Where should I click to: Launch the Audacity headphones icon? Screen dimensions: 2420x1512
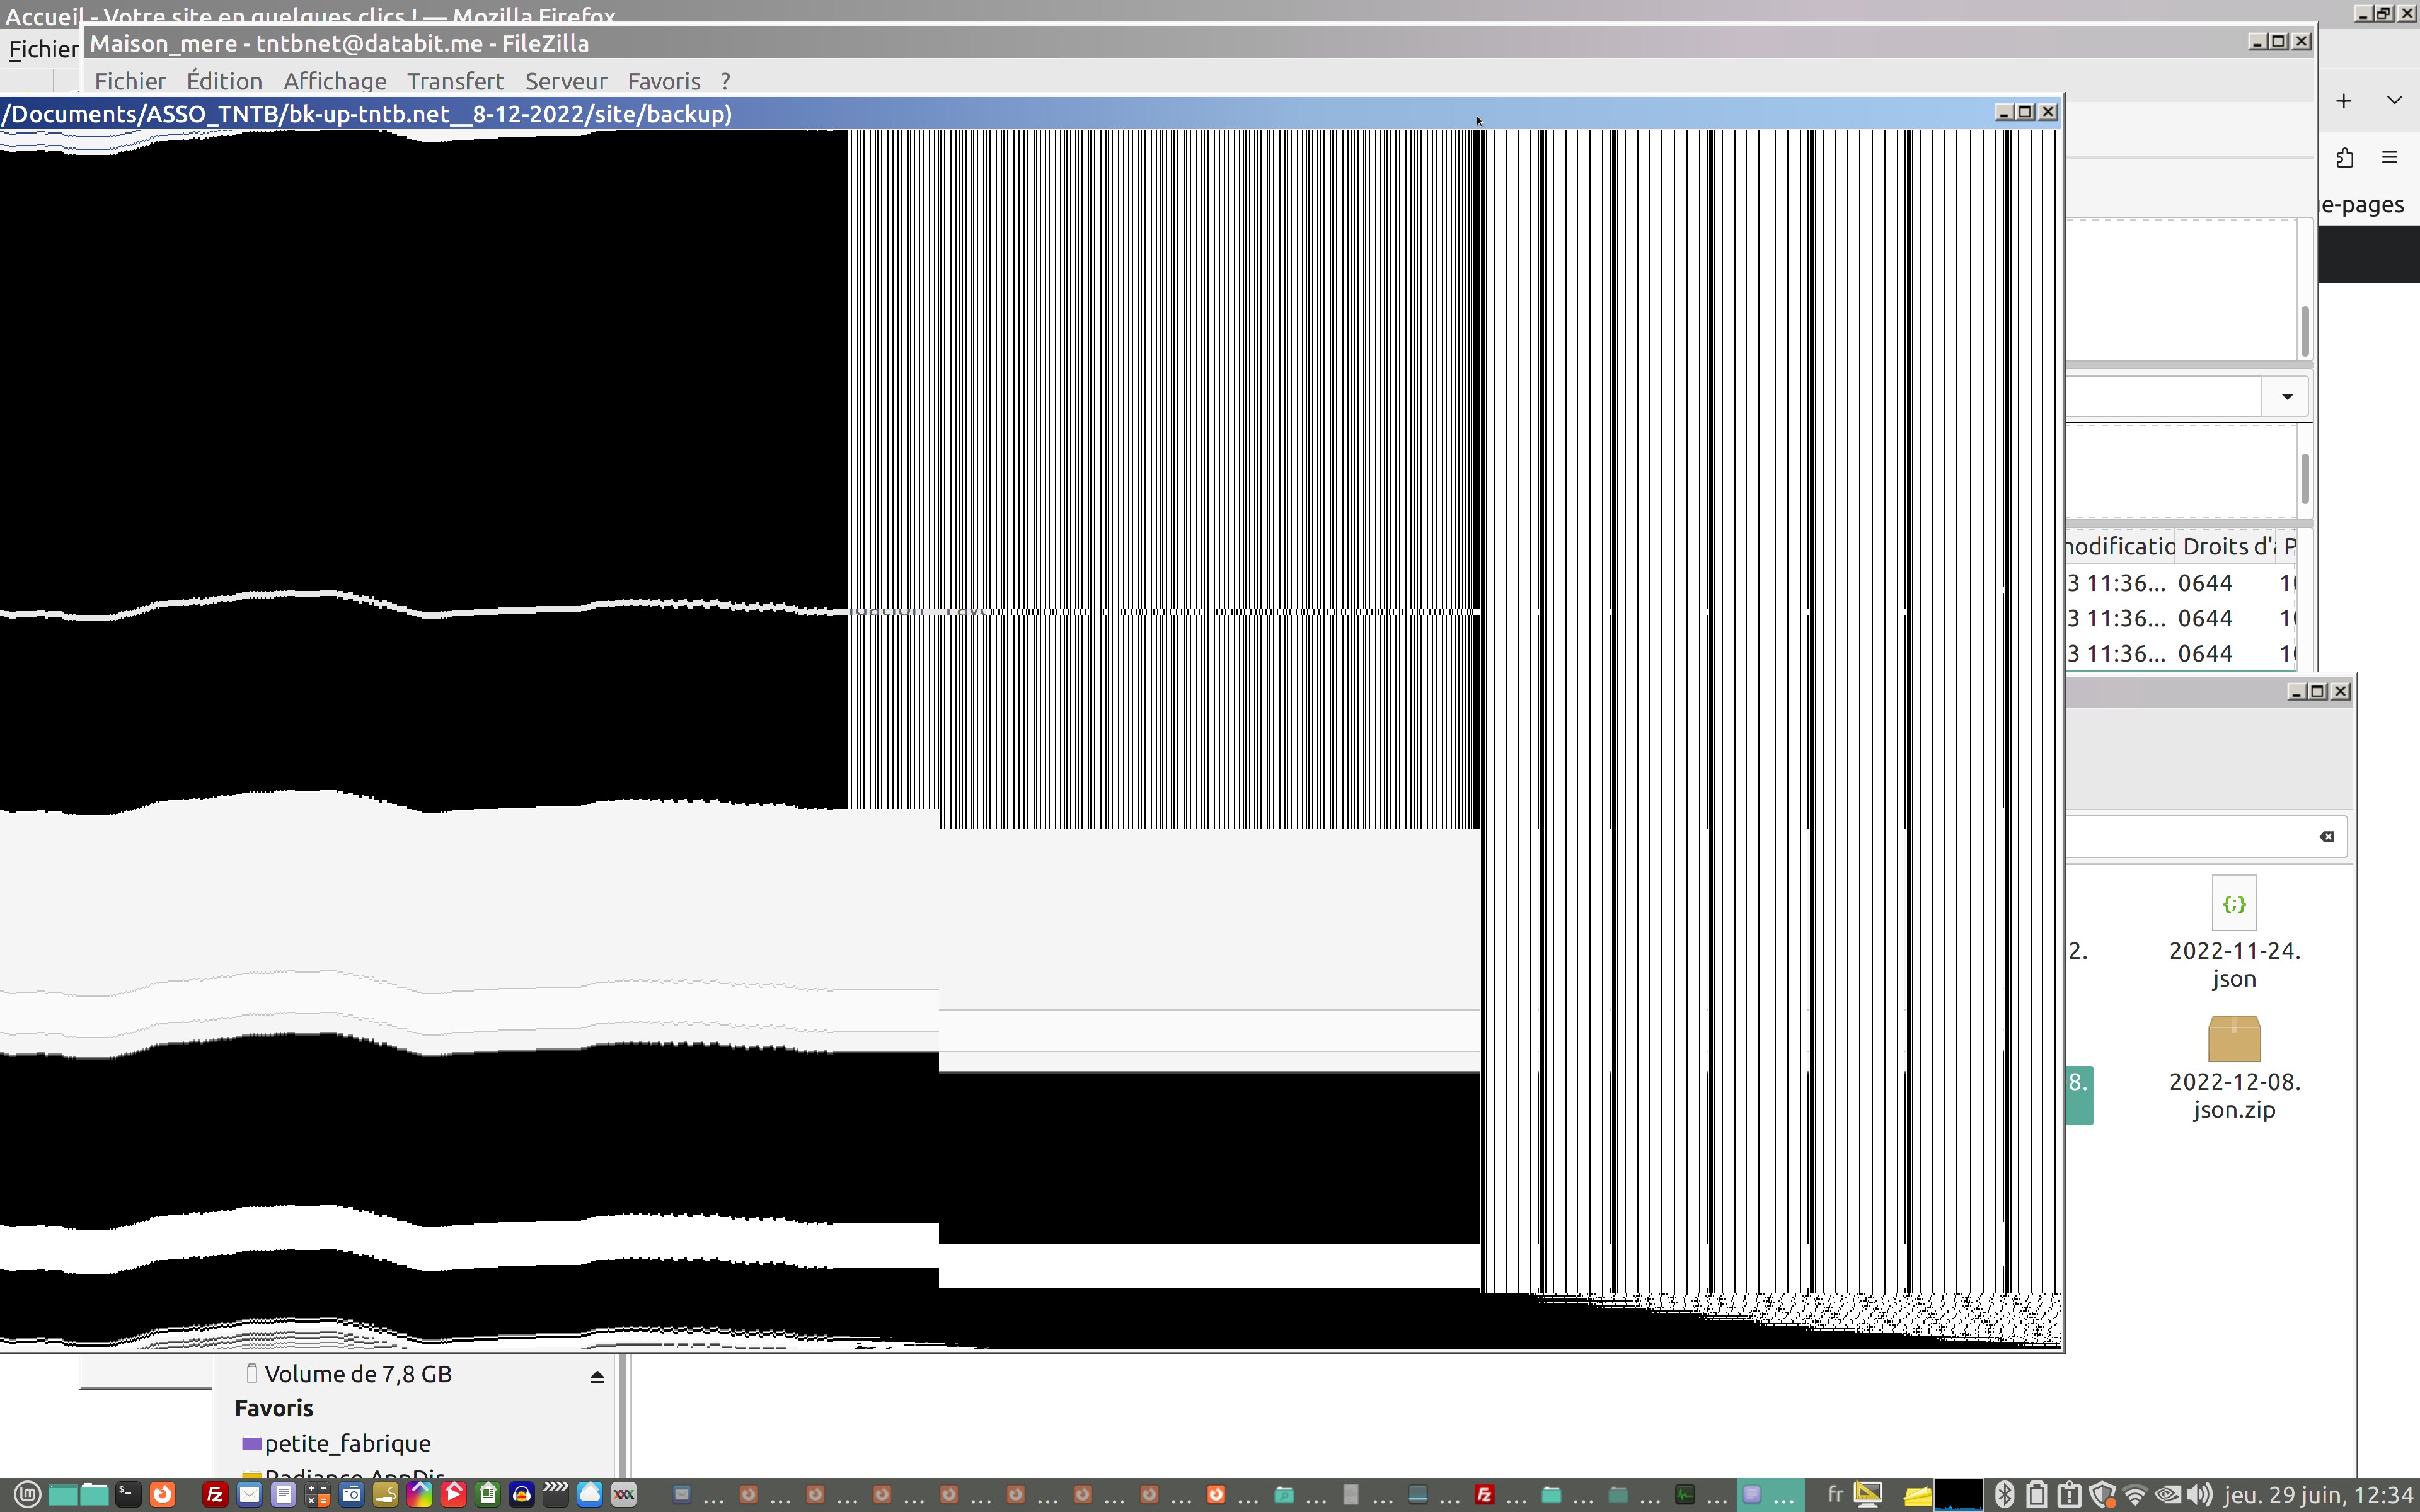tap(522, 1495)
